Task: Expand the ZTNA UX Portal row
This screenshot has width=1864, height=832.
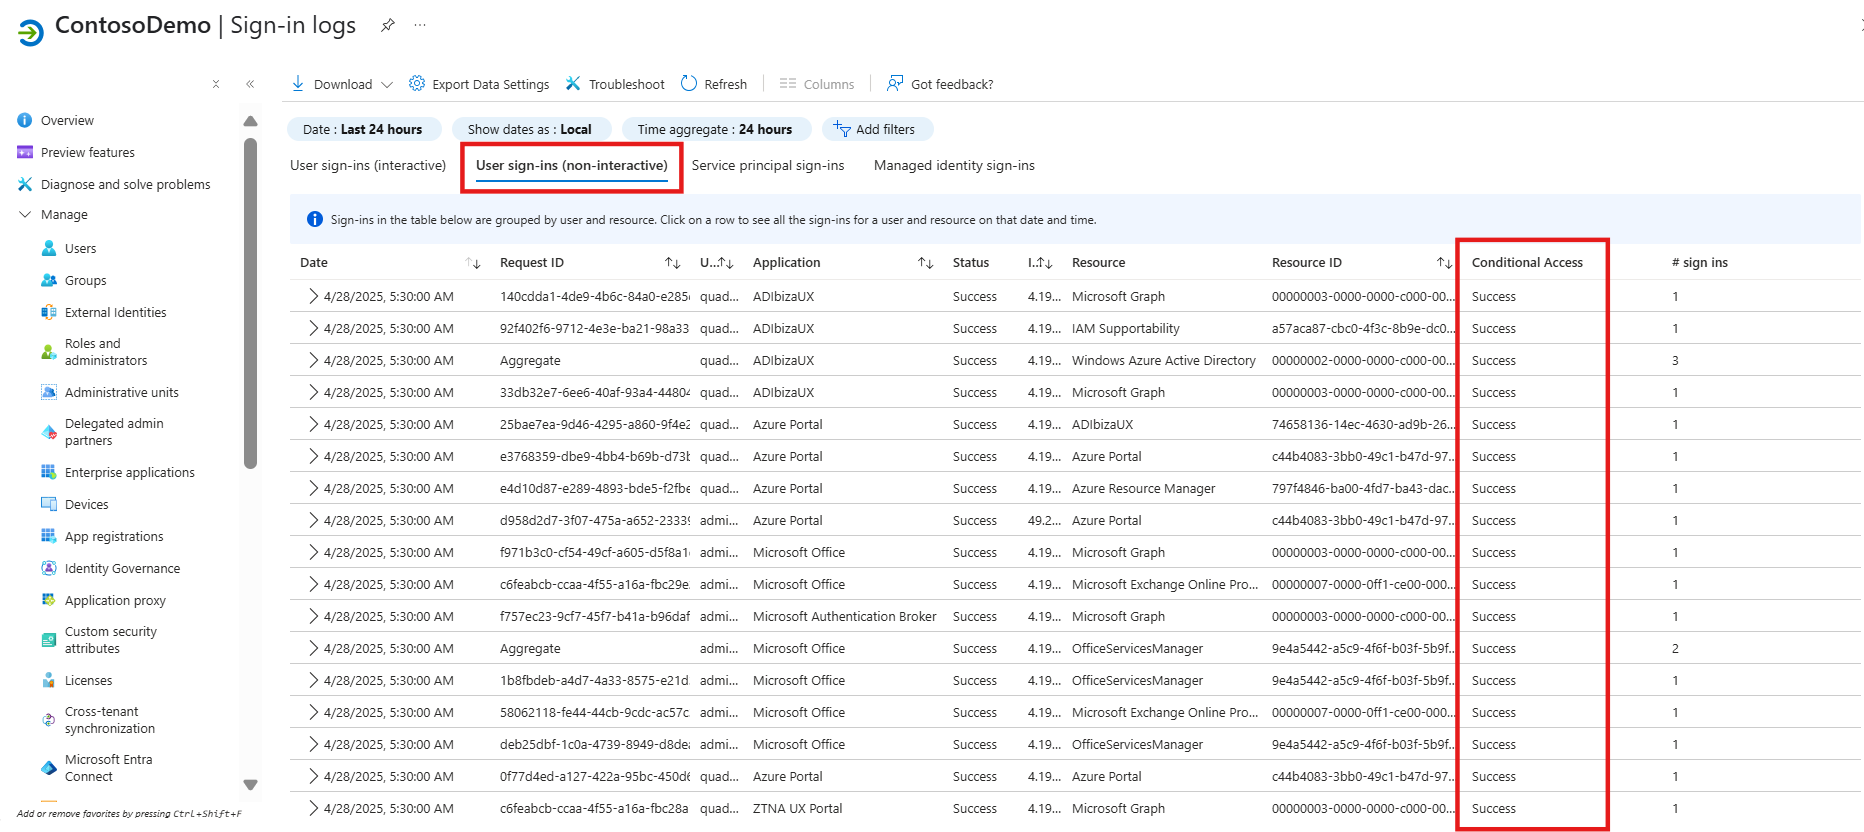Action: coord(313,808)
